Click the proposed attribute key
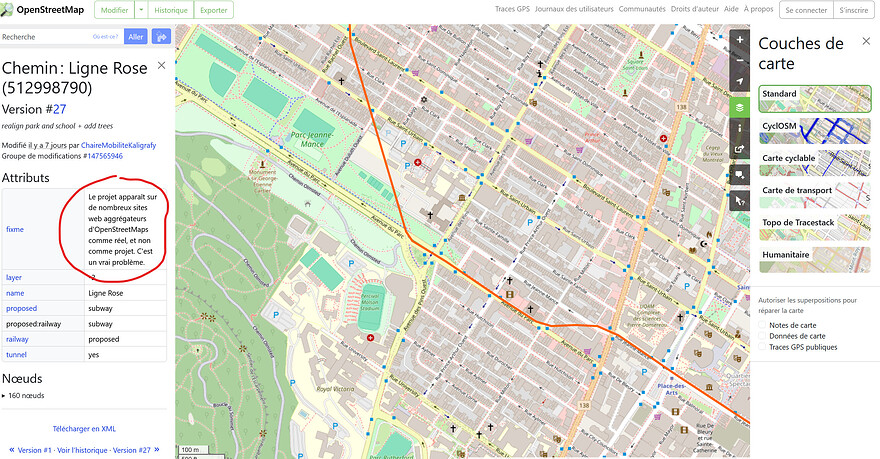Image resolution: width=880 pixels, height=459 pixels. [21, 308]
